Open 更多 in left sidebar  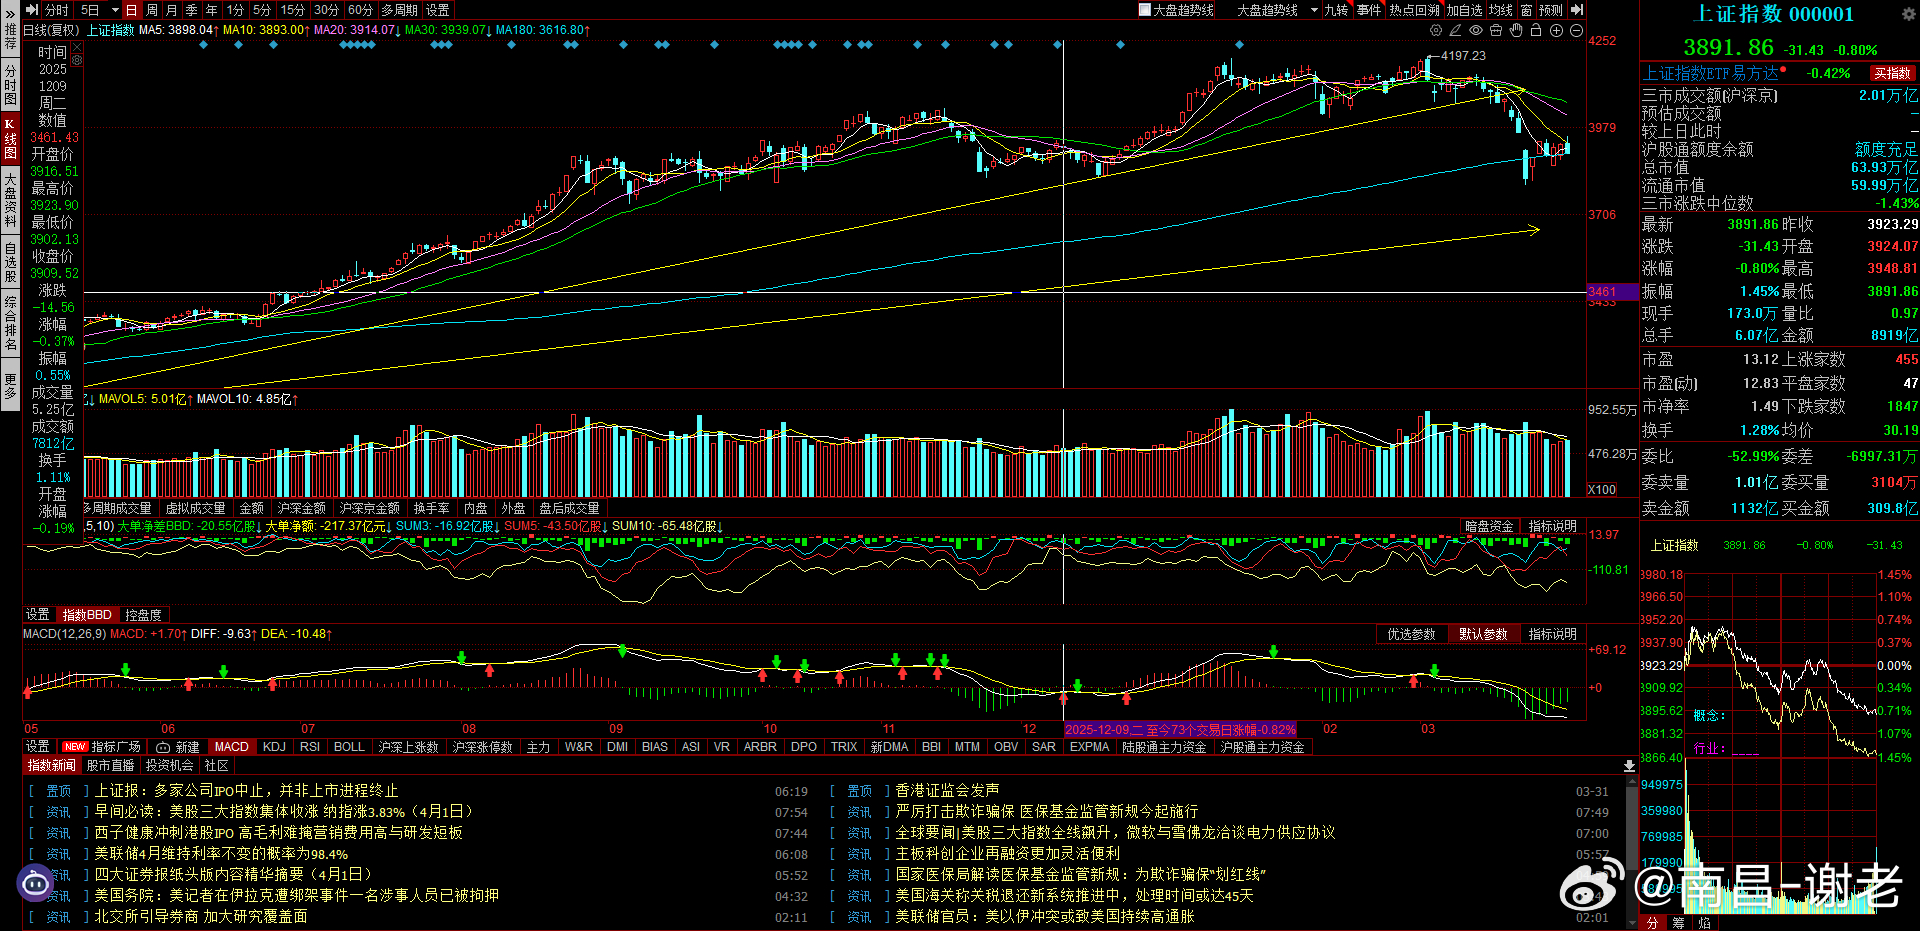coord(10,386)
